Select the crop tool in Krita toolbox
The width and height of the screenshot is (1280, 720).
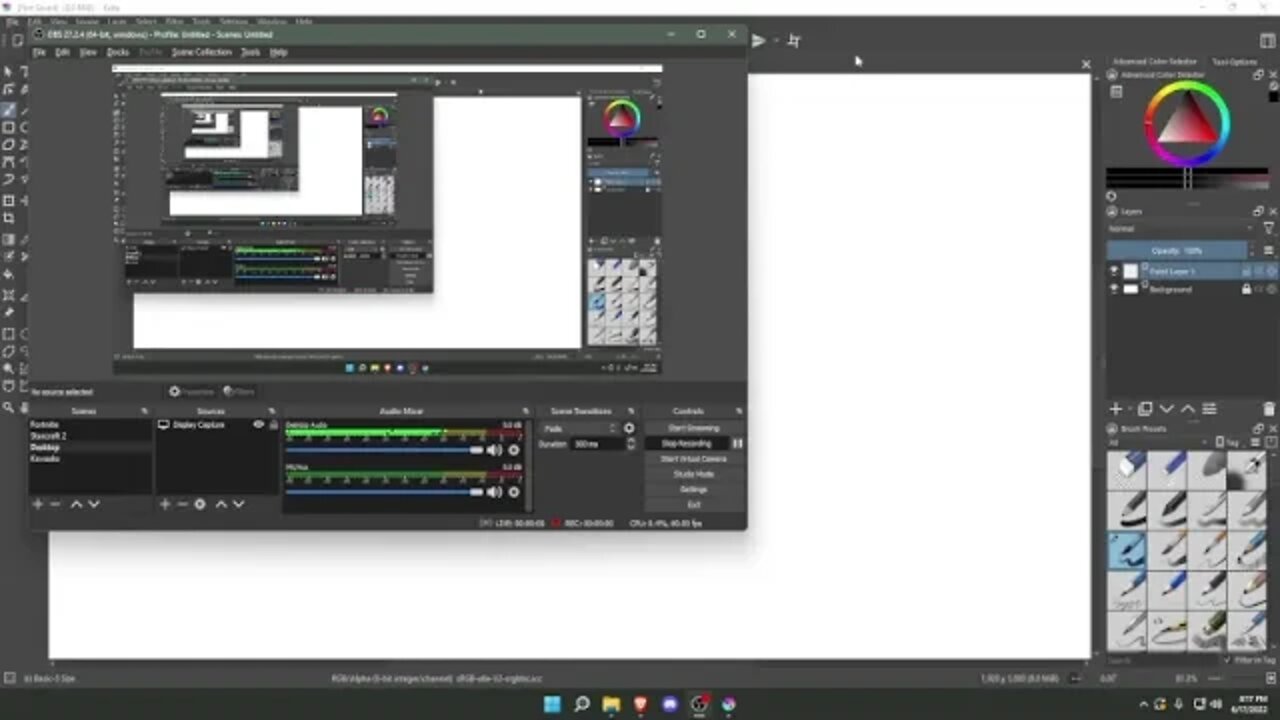8,219
